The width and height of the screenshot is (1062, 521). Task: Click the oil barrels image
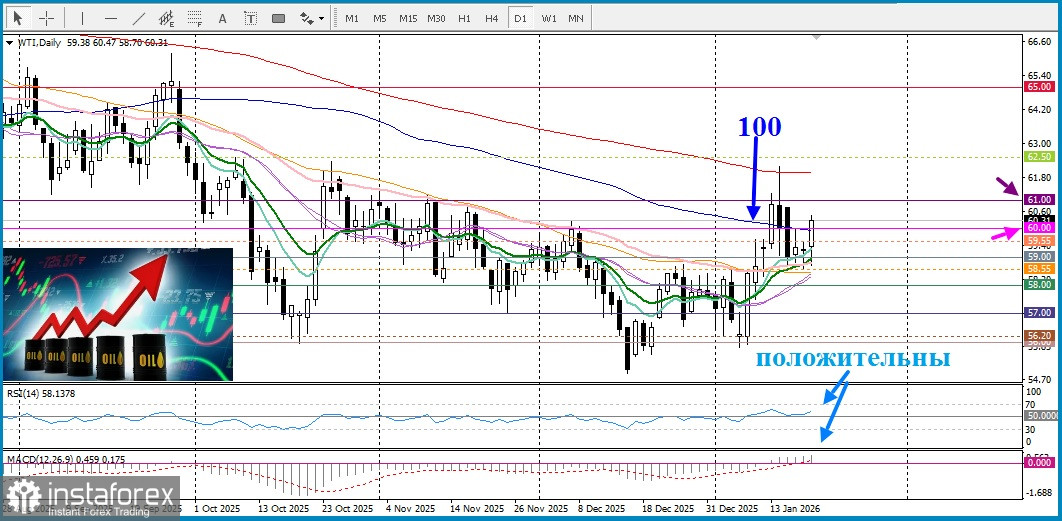tap(117, 314)
